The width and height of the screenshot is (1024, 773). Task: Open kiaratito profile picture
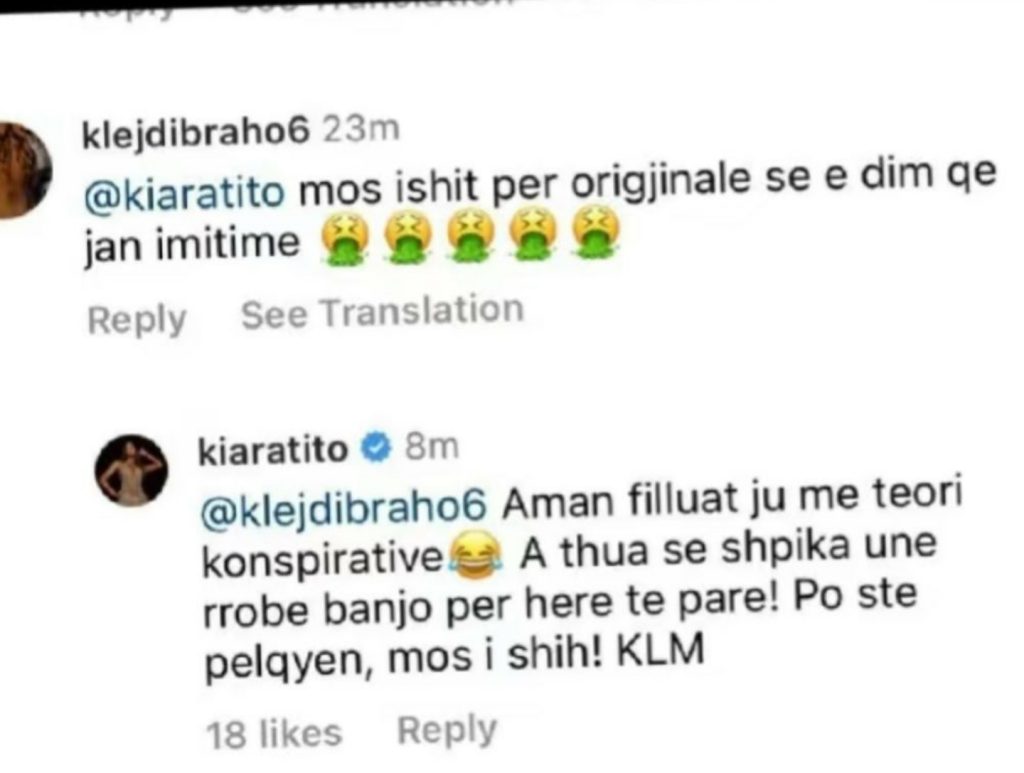(x=132, y=469)
